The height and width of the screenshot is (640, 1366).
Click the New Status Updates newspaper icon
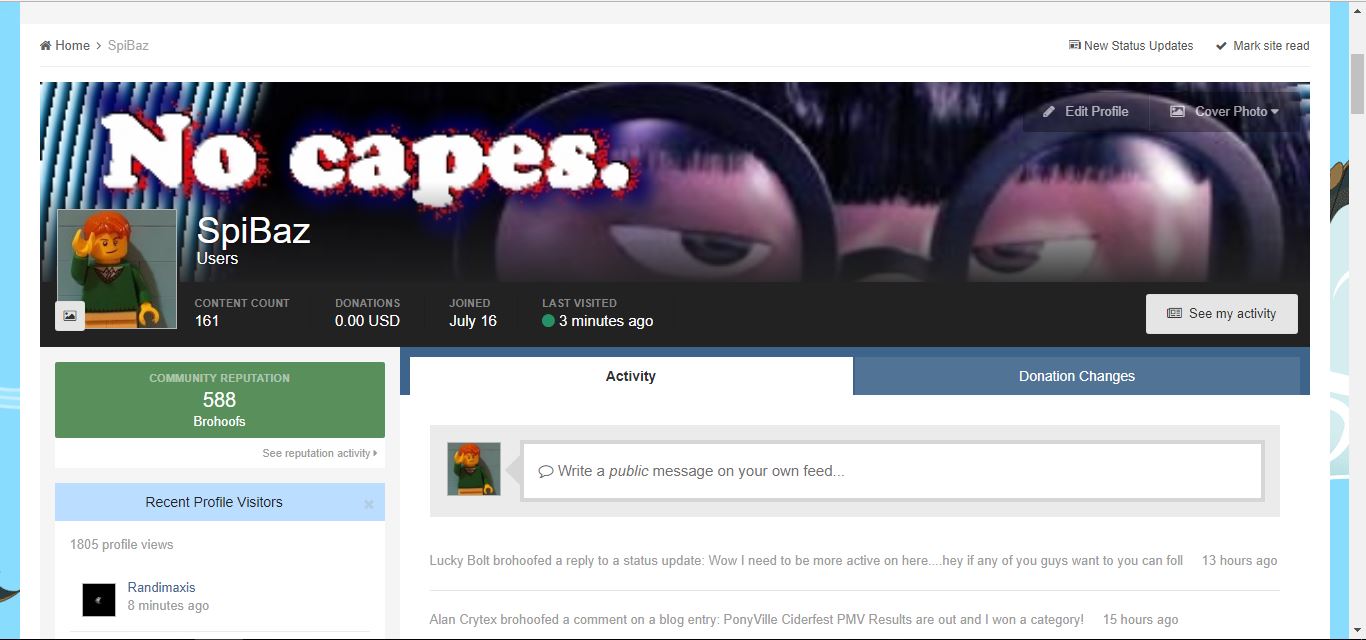tap(1075, 46)
